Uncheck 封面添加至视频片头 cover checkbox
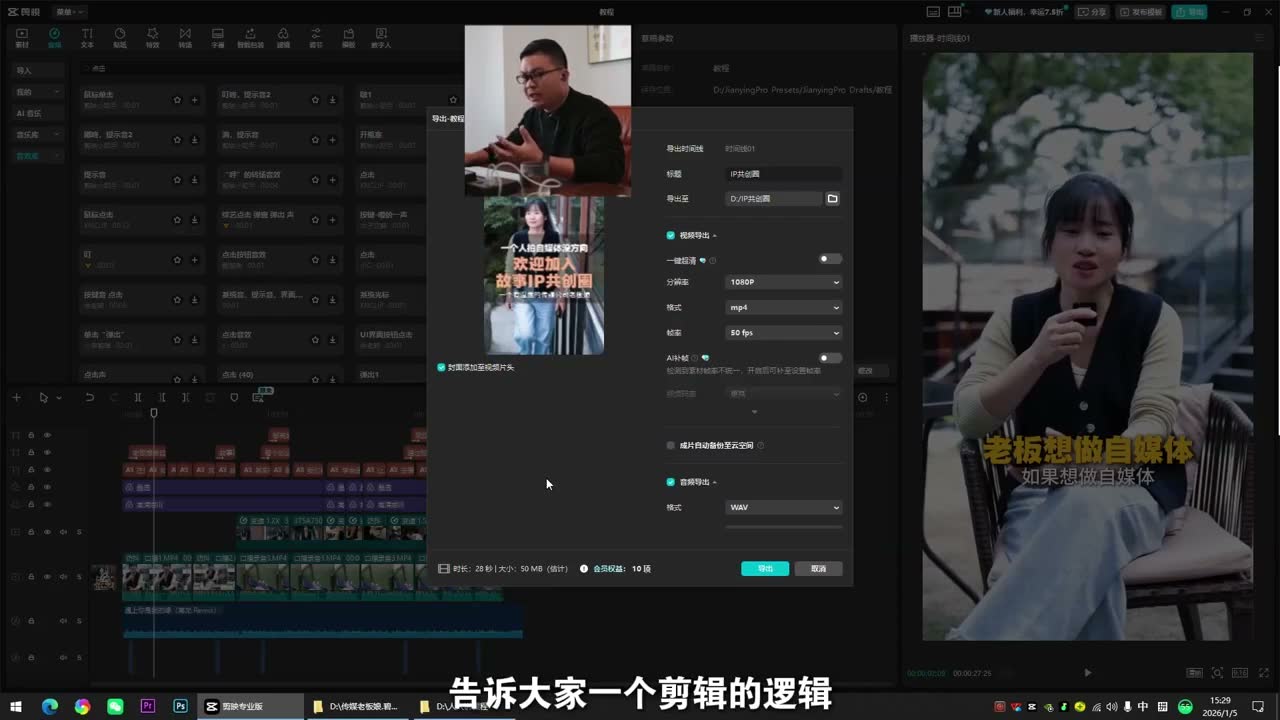 click(x=442, y=367)
